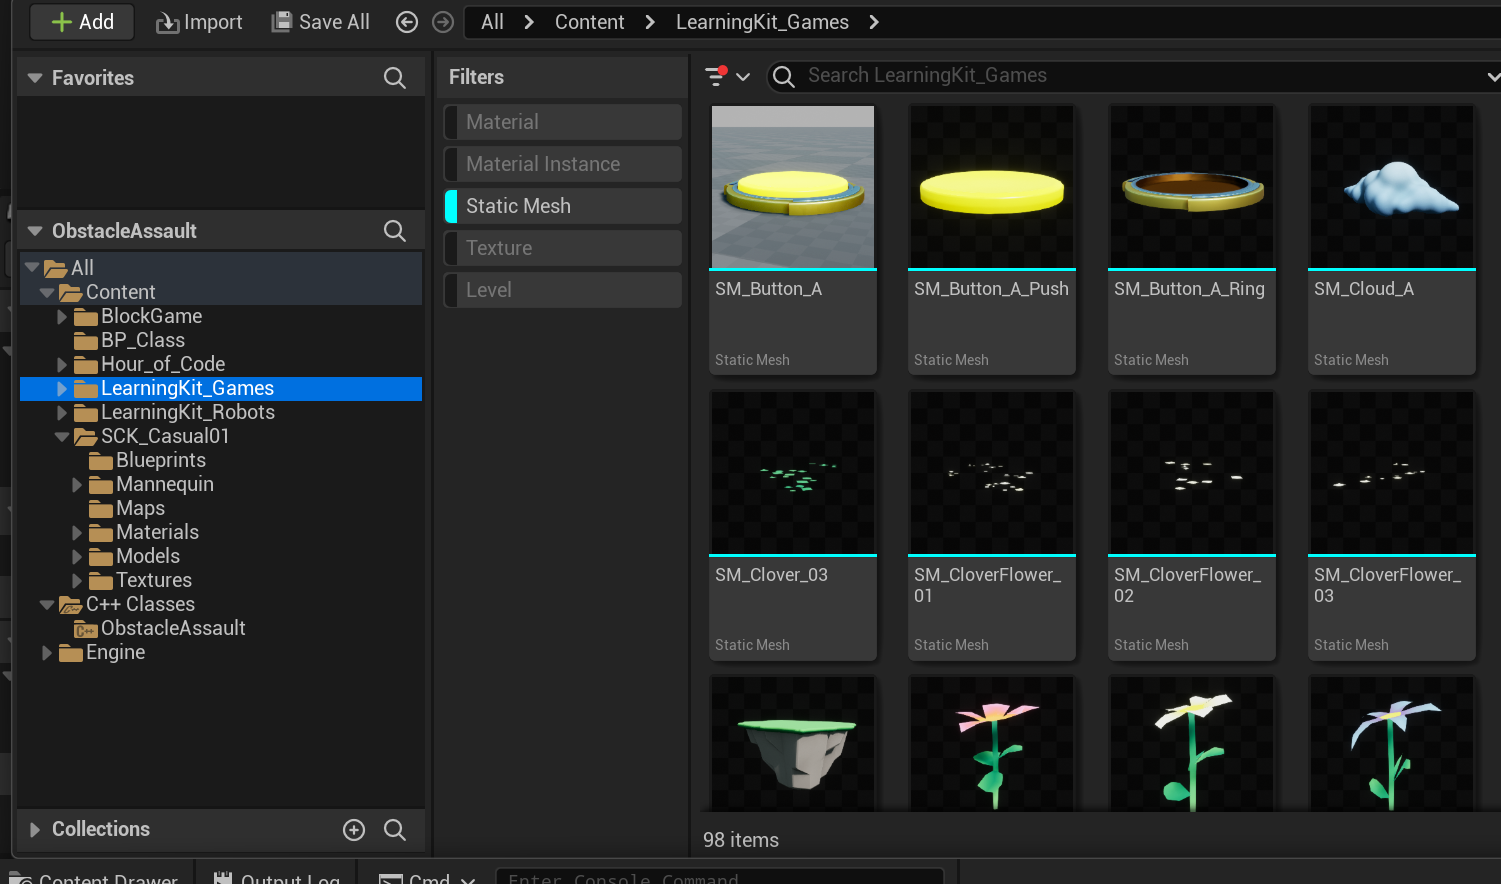
Task: Click the Import button
Action: point(199,22)
